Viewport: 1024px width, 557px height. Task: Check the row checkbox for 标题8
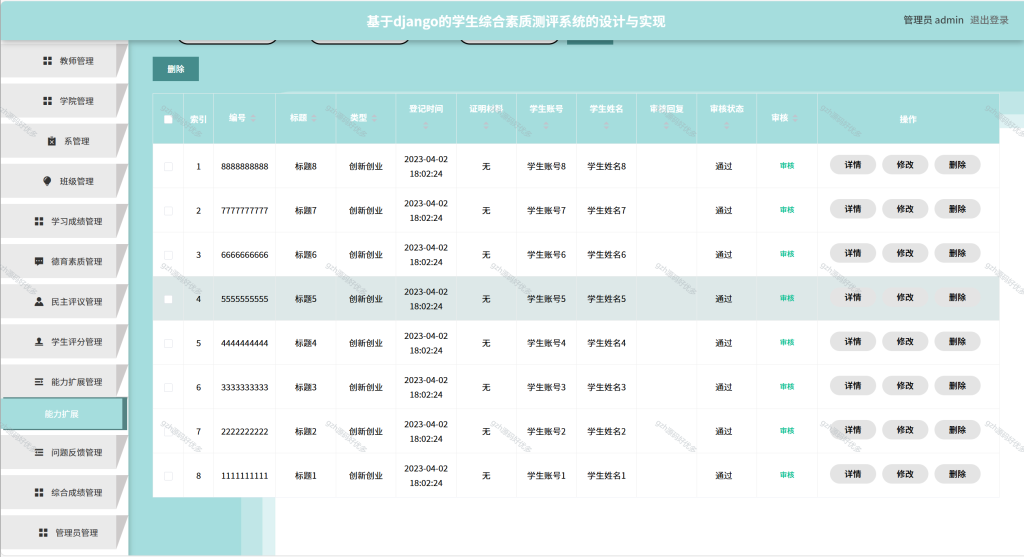point(168,167)
